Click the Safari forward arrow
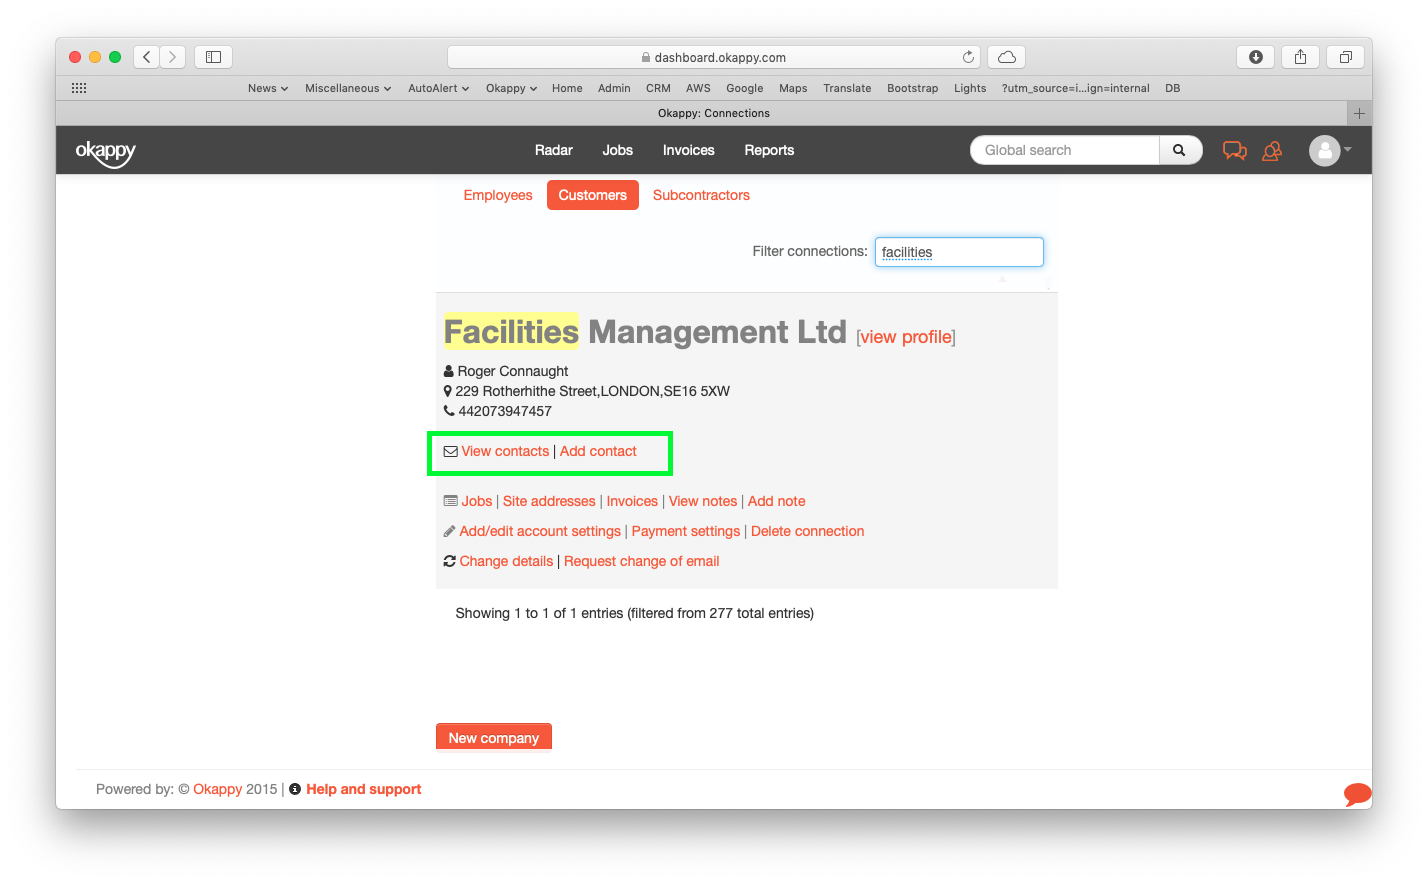Viewport: 1428px width, 883px height. tap(173, 57)
